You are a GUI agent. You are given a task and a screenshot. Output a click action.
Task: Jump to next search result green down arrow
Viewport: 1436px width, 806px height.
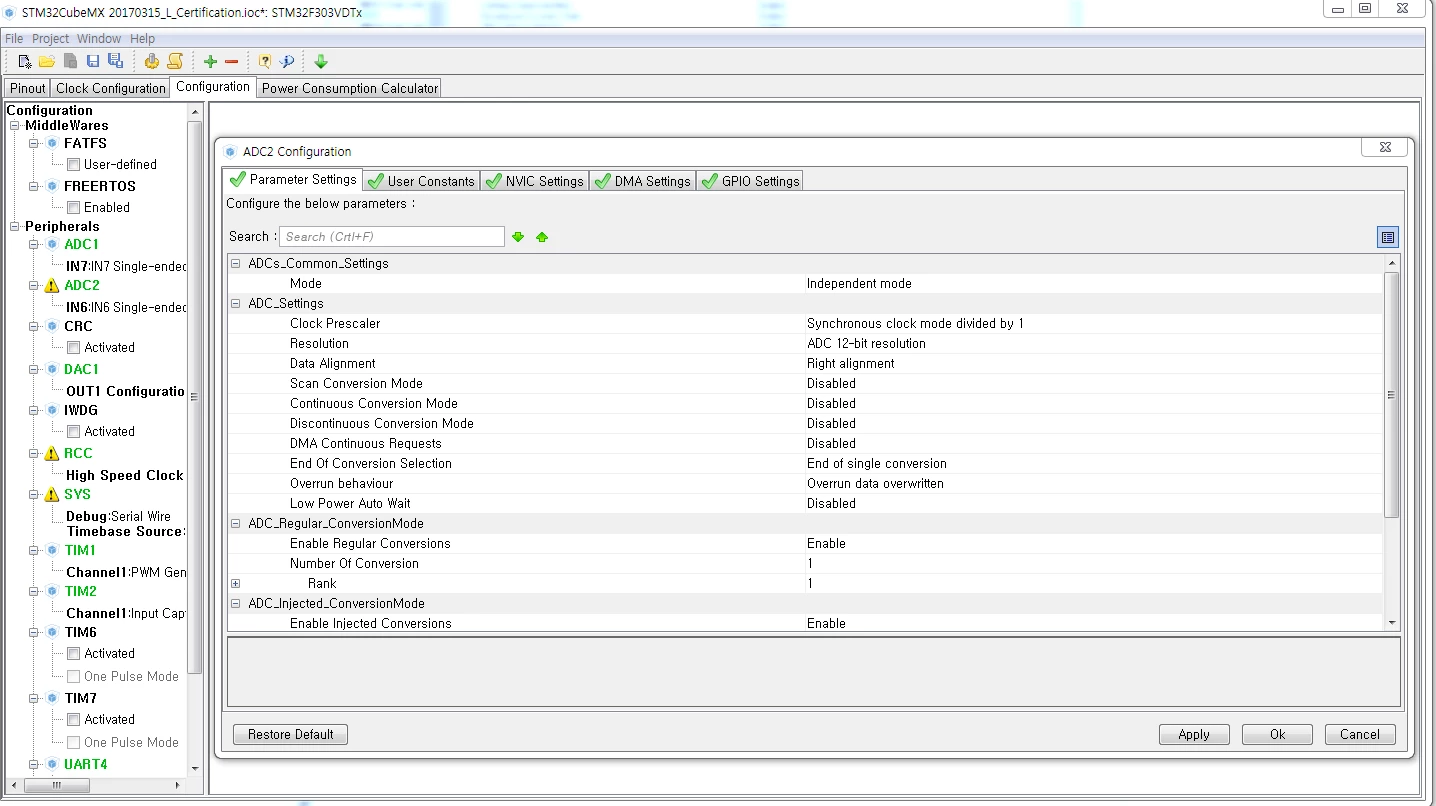(x=518, y=237)
